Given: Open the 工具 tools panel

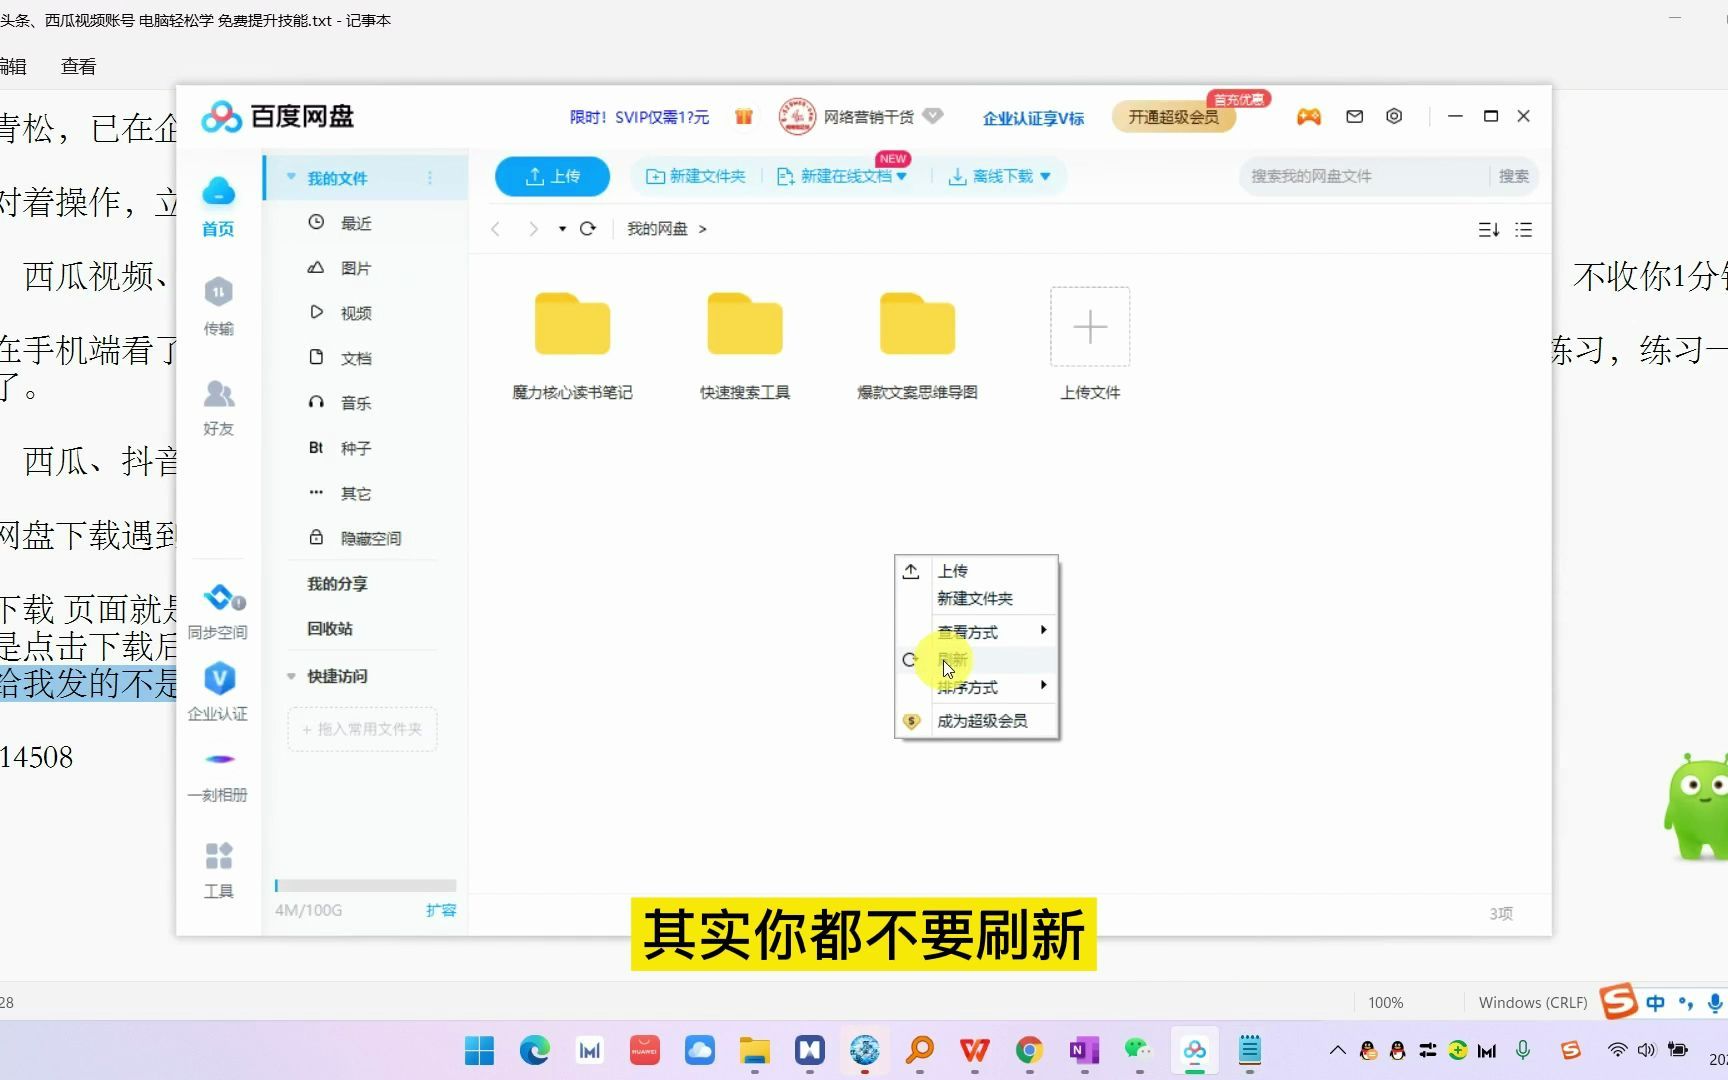Looking at the screenshot, I should click(218, 870).
